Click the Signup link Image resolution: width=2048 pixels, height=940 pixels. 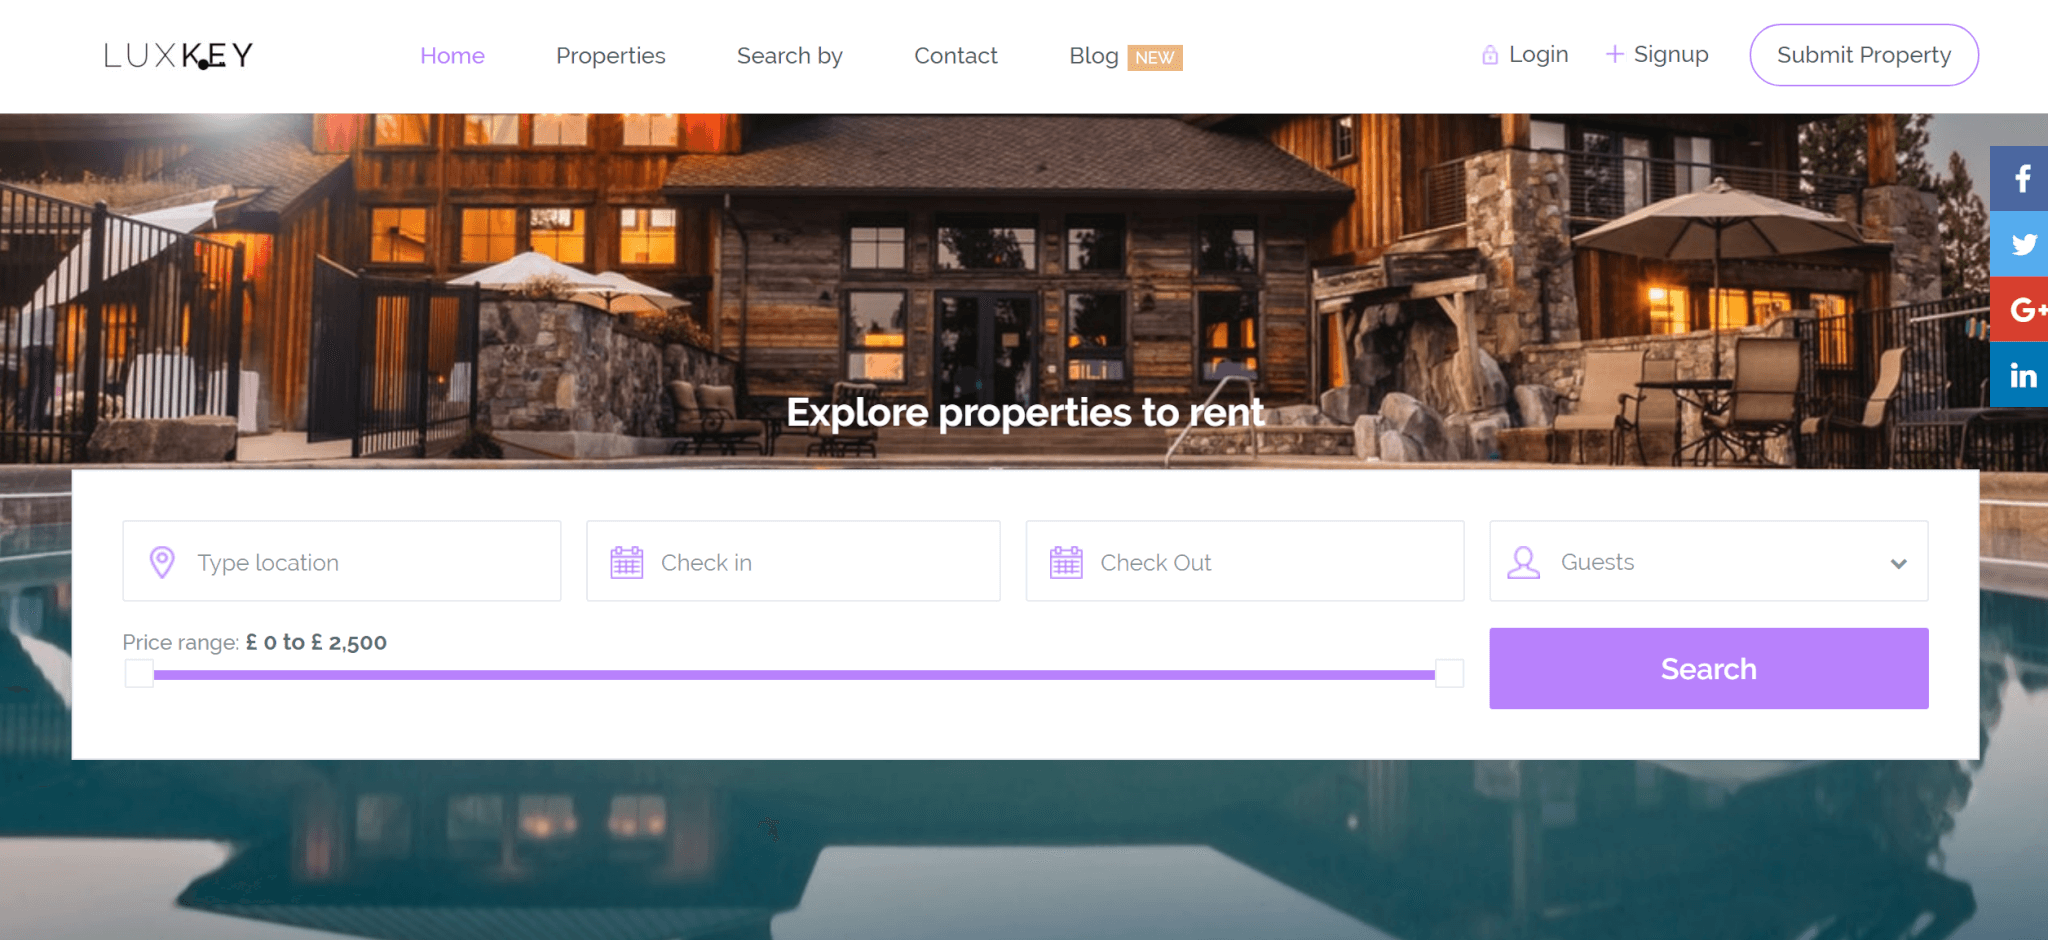point(1657,55)
